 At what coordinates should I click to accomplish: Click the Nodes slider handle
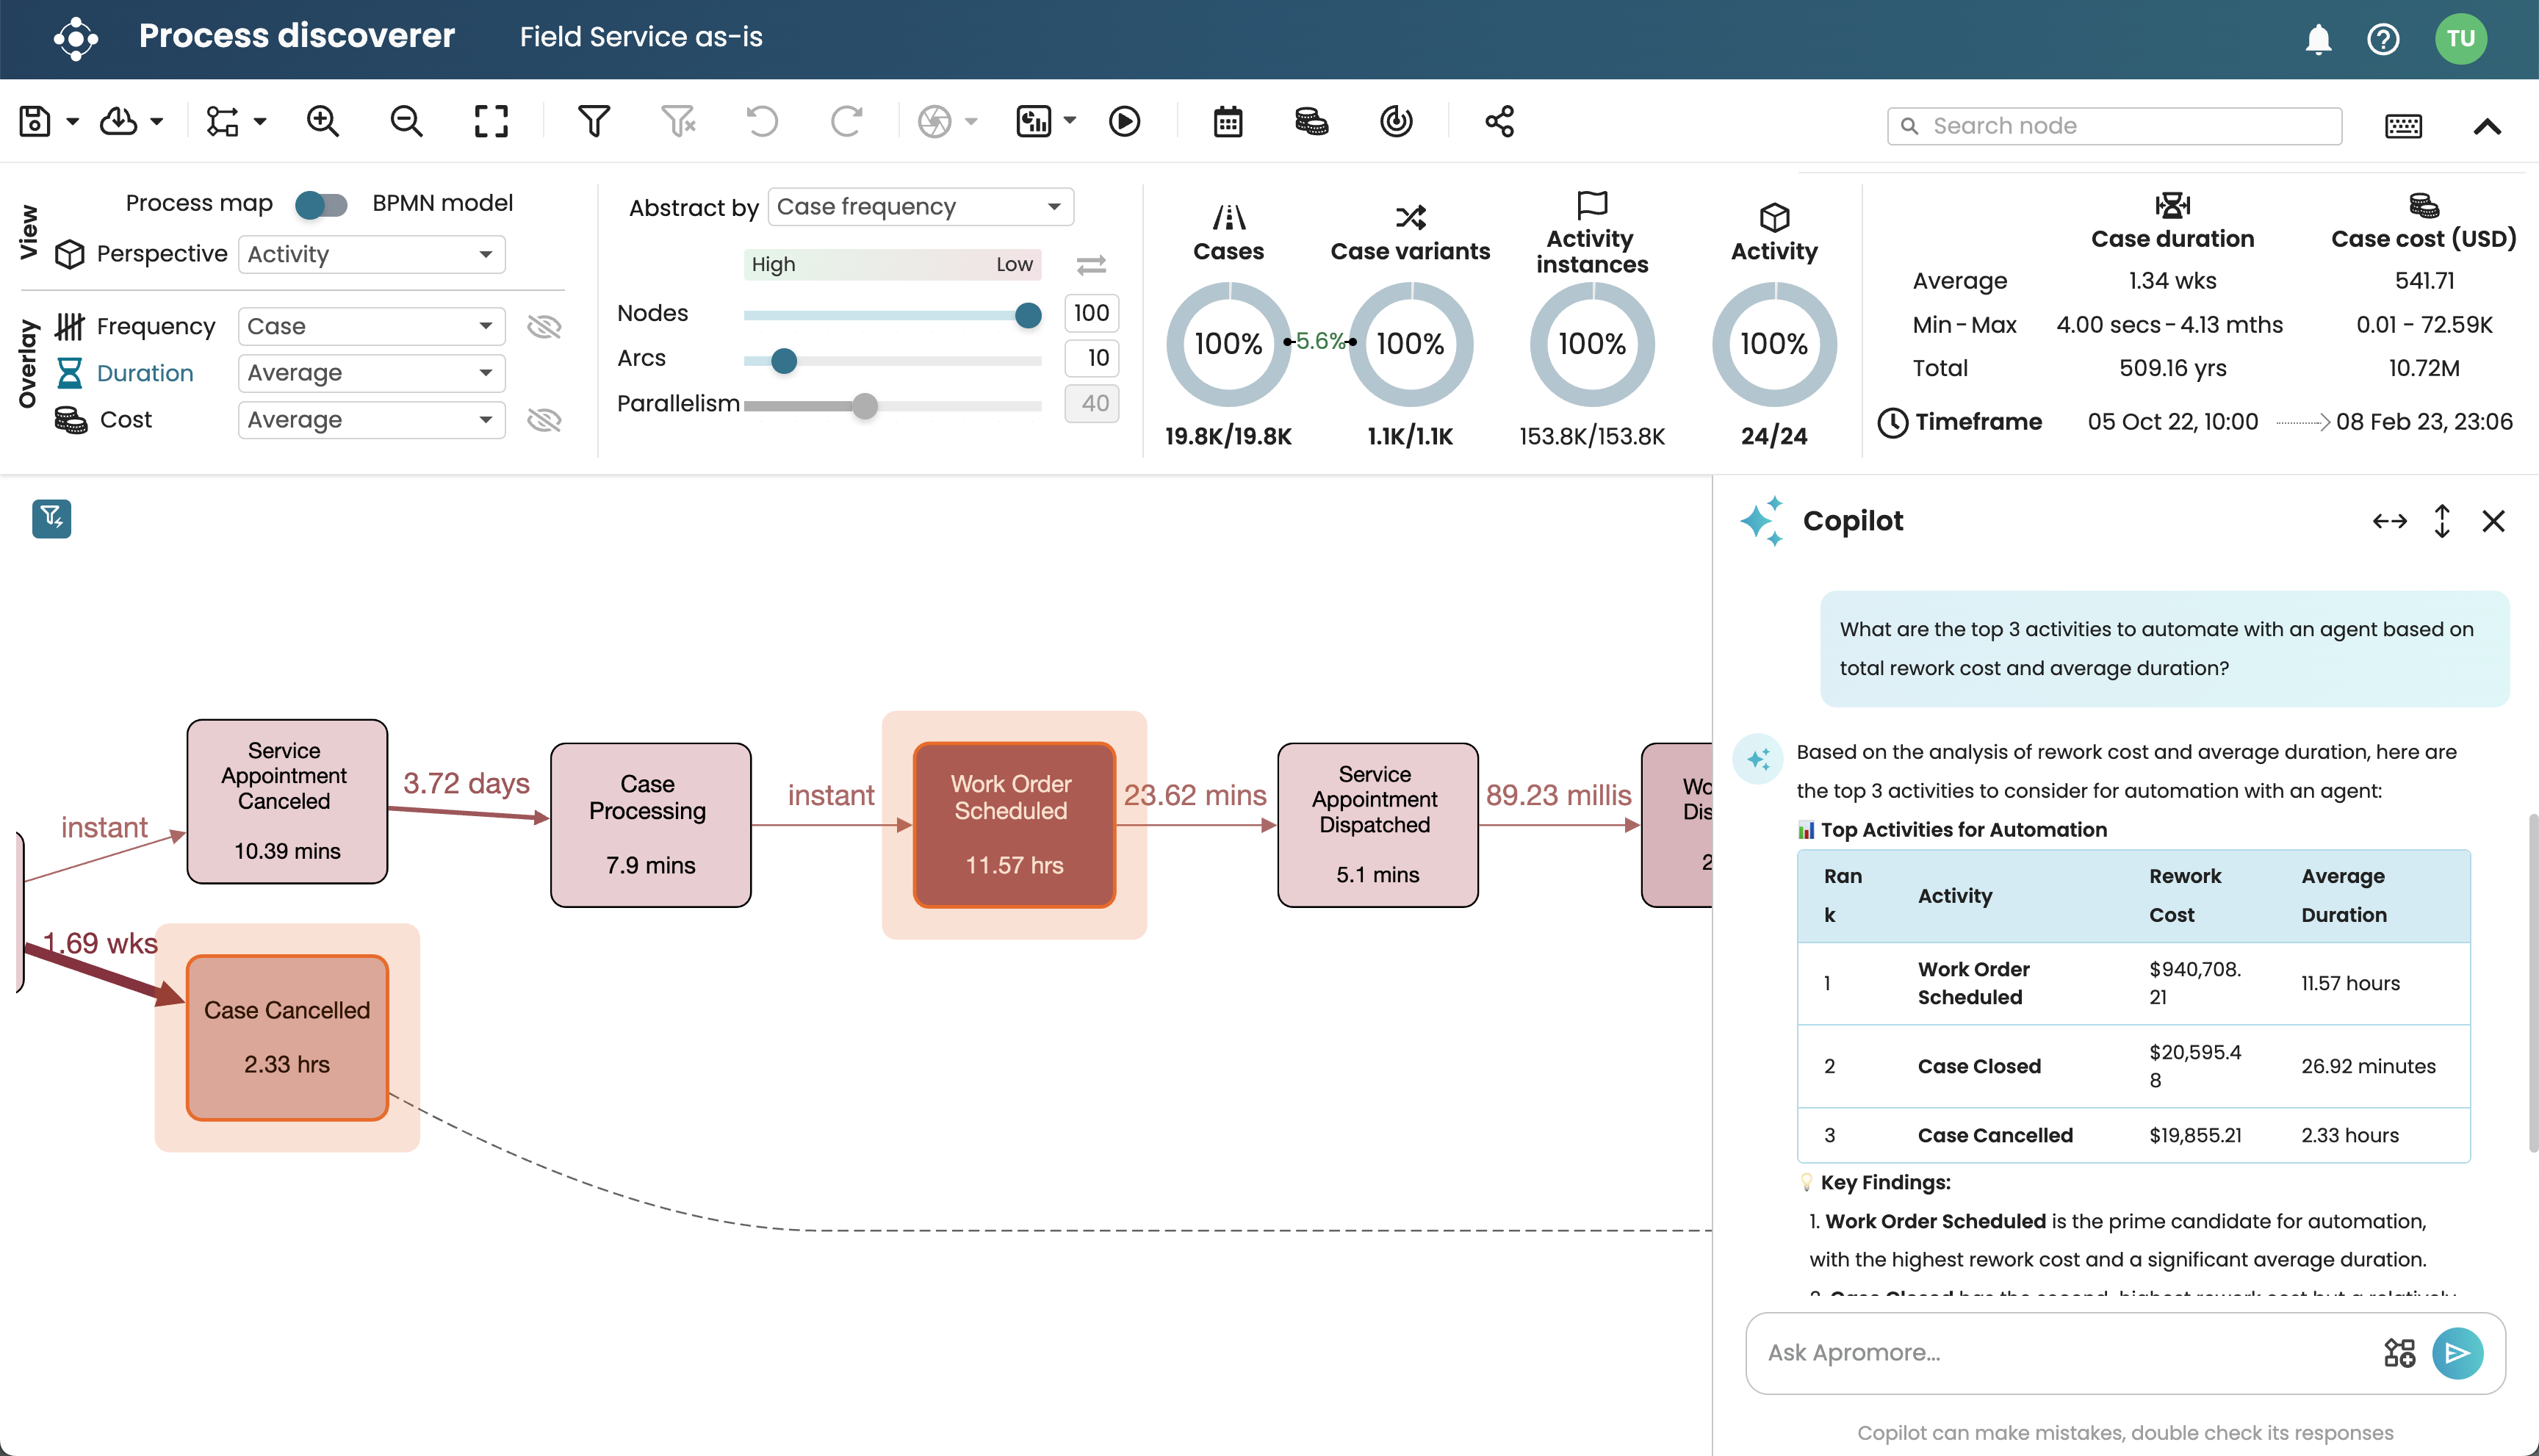click(1028, 315)
